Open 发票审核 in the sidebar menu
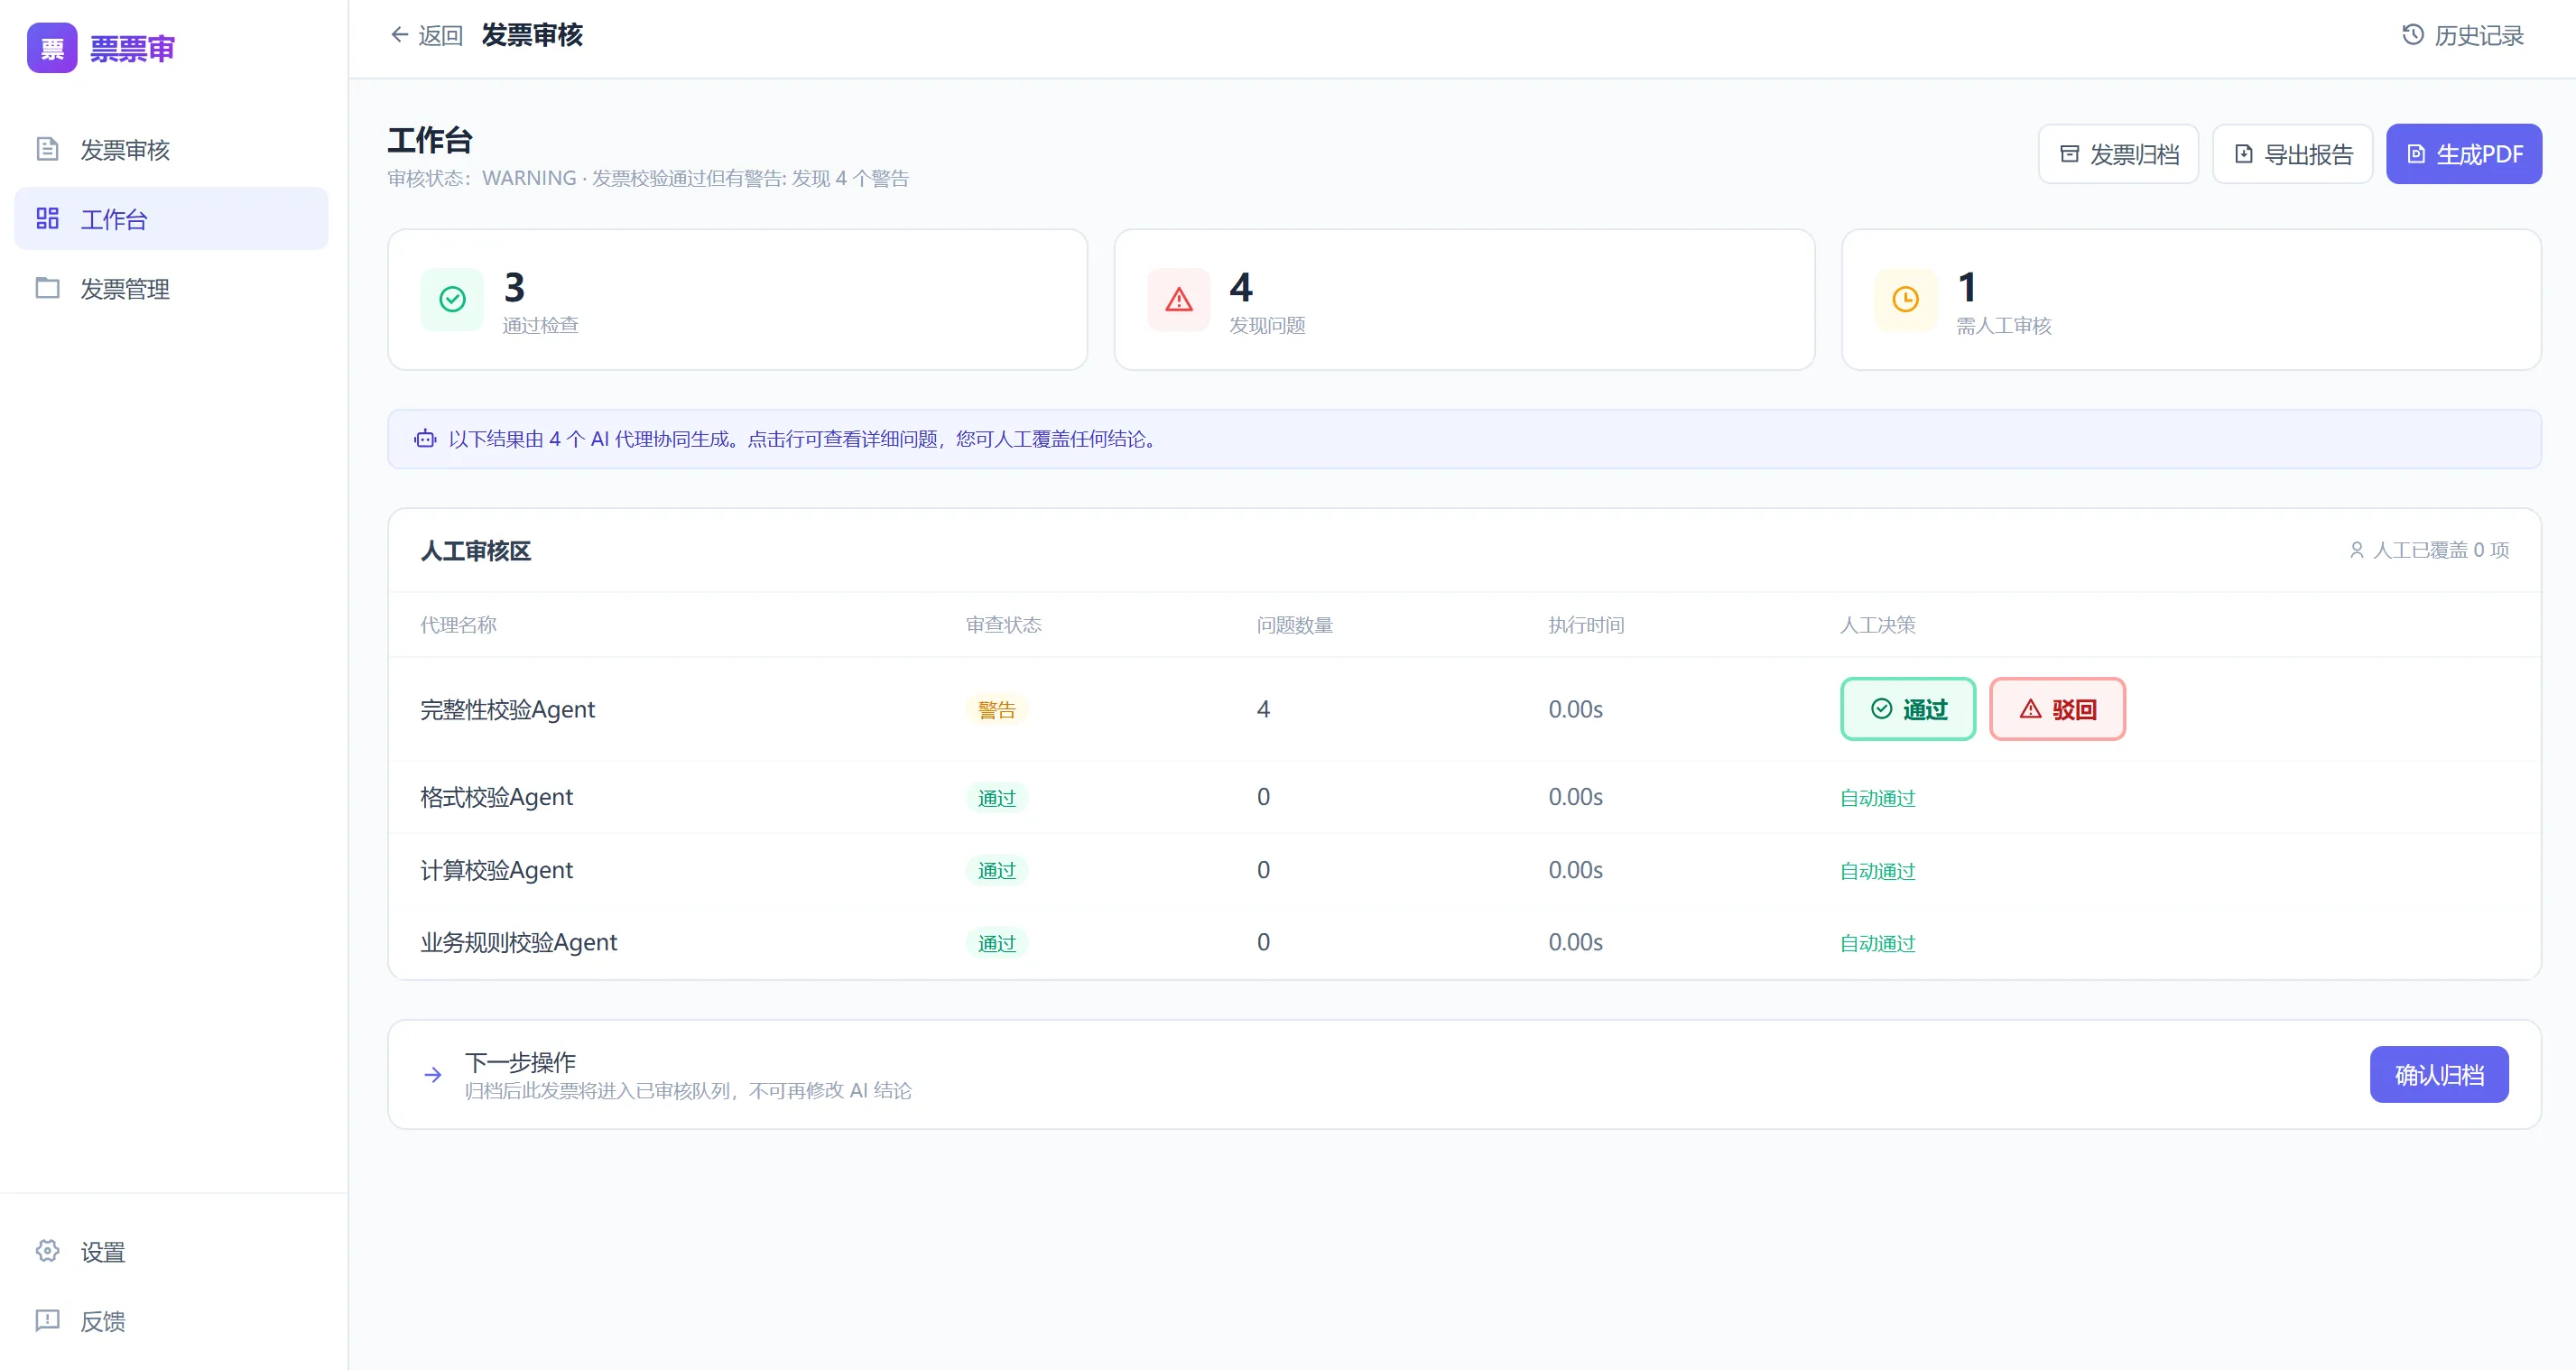Image resolution: width=2576 pixels, height=1370 pixels. (171, 149)
